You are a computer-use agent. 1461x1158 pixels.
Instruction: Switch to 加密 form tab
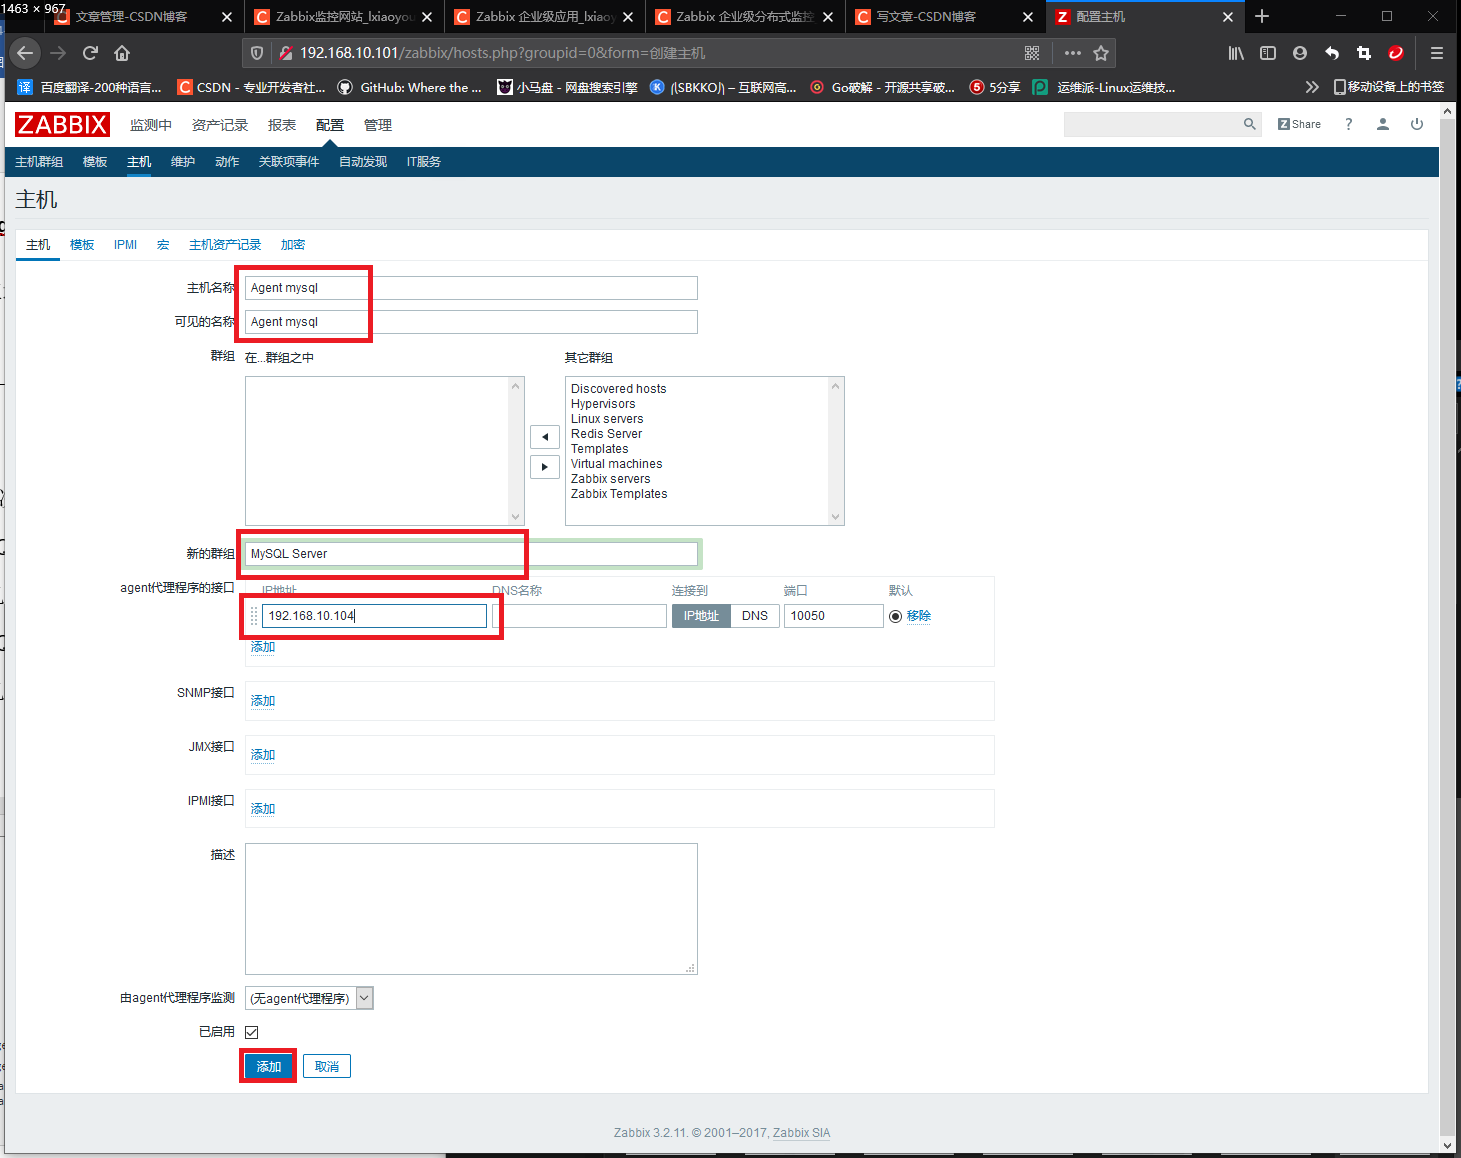tap(293, 245)
